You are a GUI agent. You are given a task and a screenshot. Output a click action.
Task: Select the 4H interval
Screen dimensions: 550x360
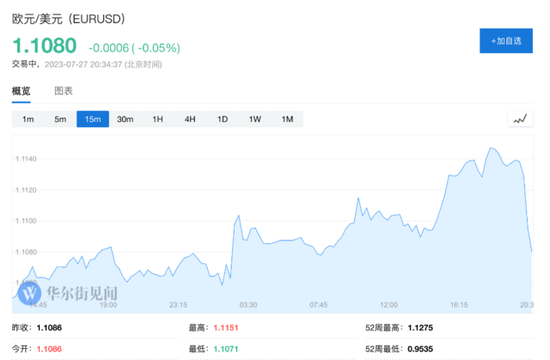click(190, 119)
